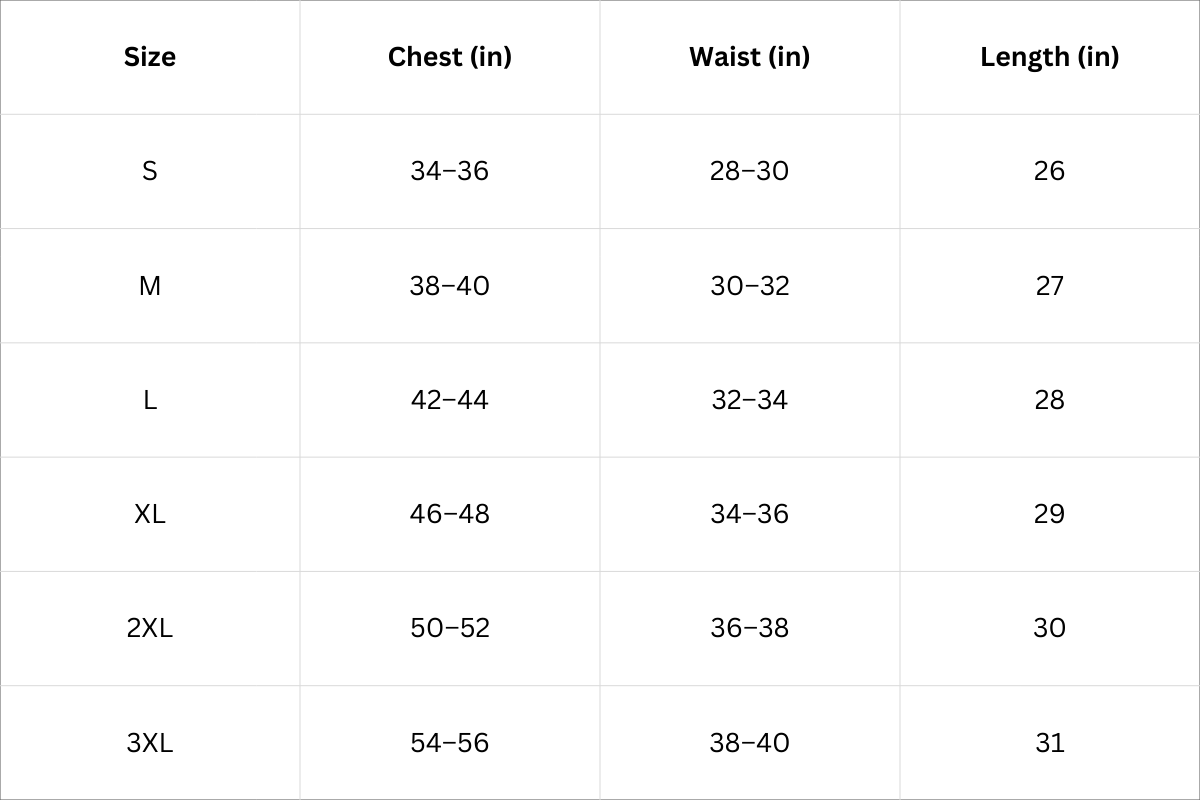This screenshot has height=800, width=1200.
Task: Select the 3XL size cell
Action: [x=150, y=743]
